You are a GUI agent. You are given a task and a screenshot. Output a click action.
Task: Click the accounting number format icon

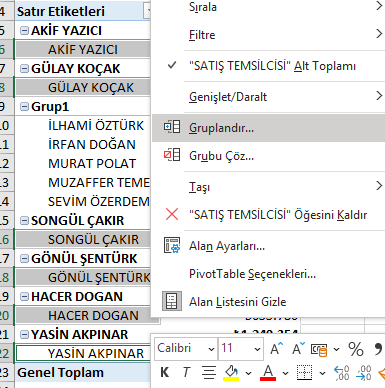pos(319,349)
